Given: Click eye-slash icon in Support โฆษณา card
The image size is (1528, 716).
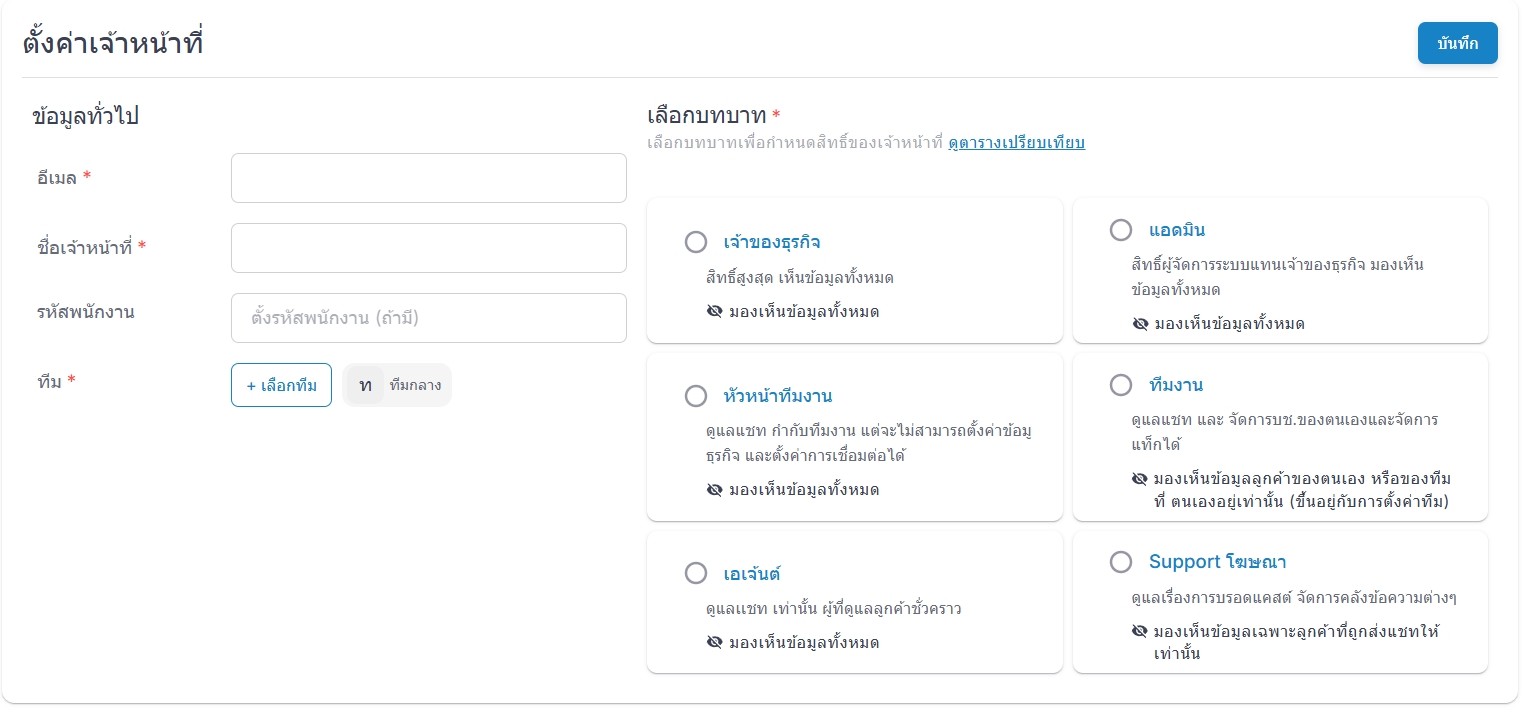Looking at the screenshot, I should (1140, 632).
